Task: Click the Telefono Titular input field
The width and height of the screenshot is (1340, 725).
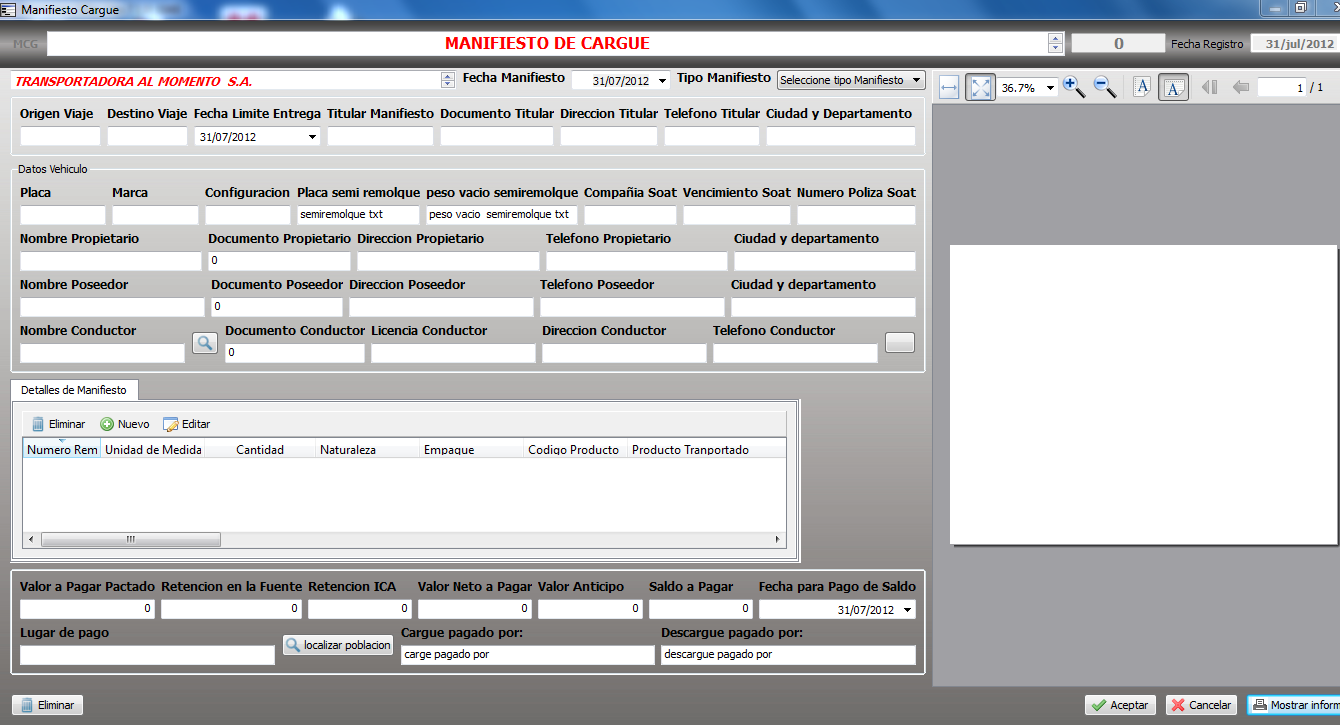Action: click(x=712, y=136)
